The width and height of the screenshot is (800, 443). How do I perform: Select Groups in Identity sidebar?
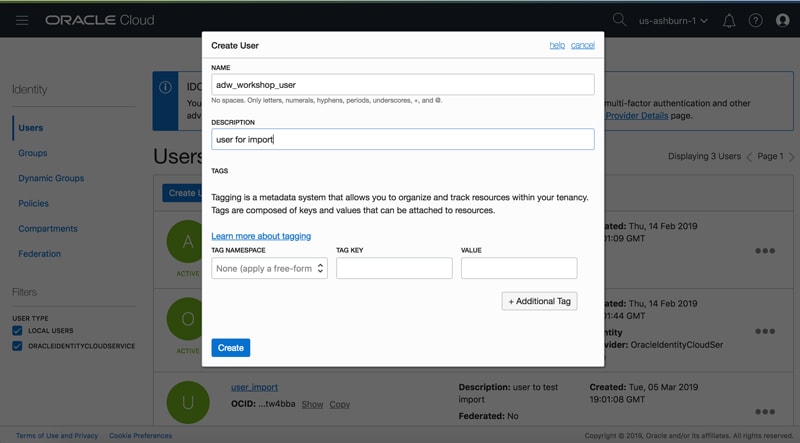[x=33, y=153]
